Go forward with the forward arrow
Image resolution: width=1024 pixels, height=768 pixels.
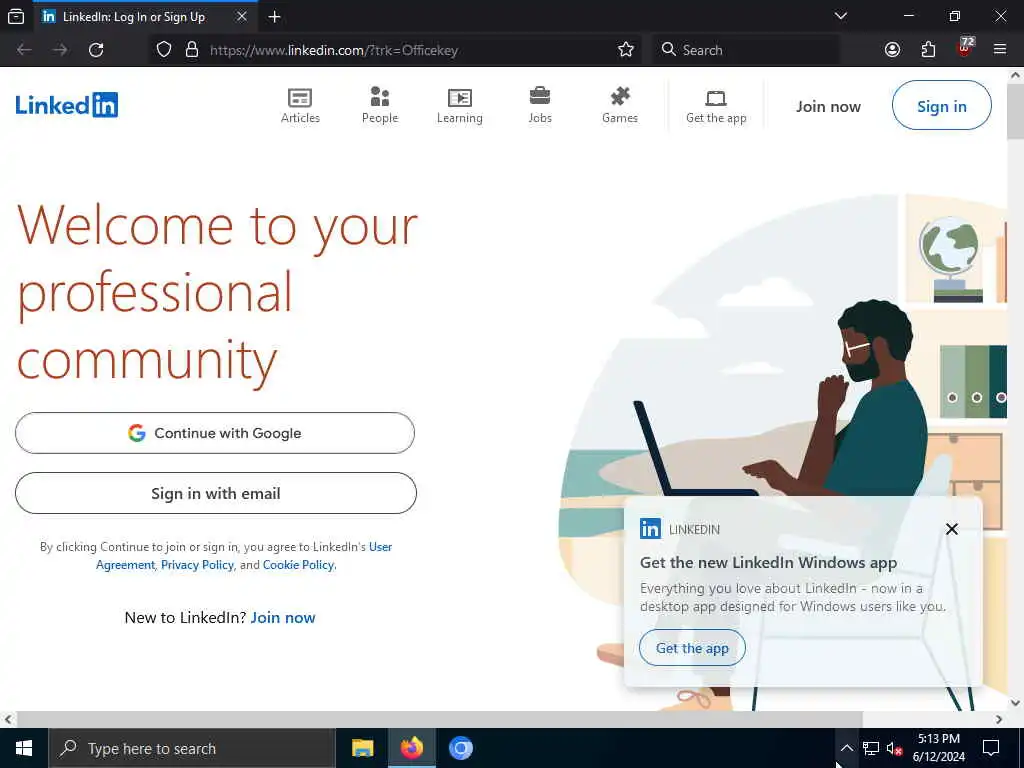click(60, 50)
